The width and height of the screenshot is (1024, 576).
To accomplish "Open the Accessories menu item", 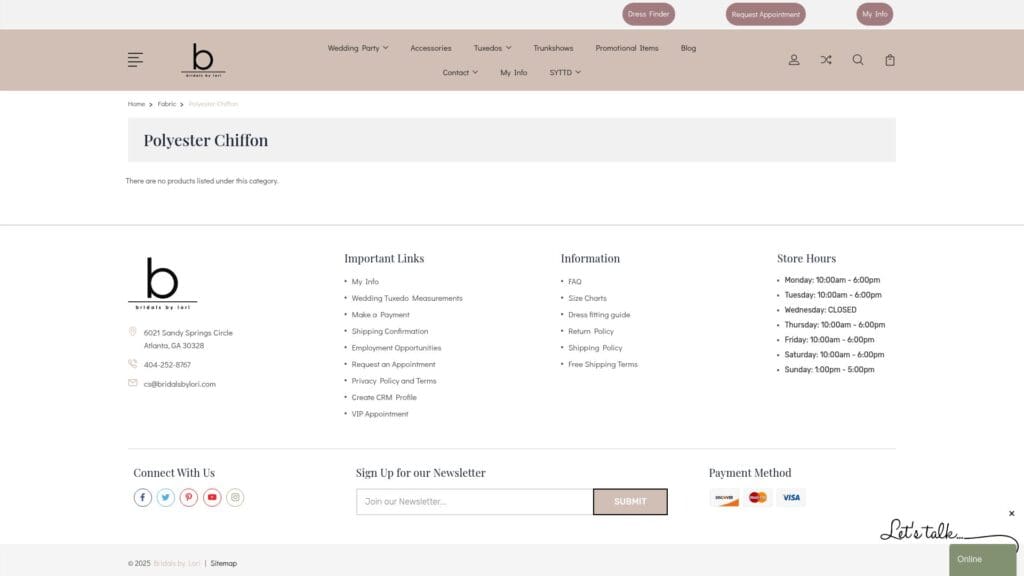I will click(430, 48).
